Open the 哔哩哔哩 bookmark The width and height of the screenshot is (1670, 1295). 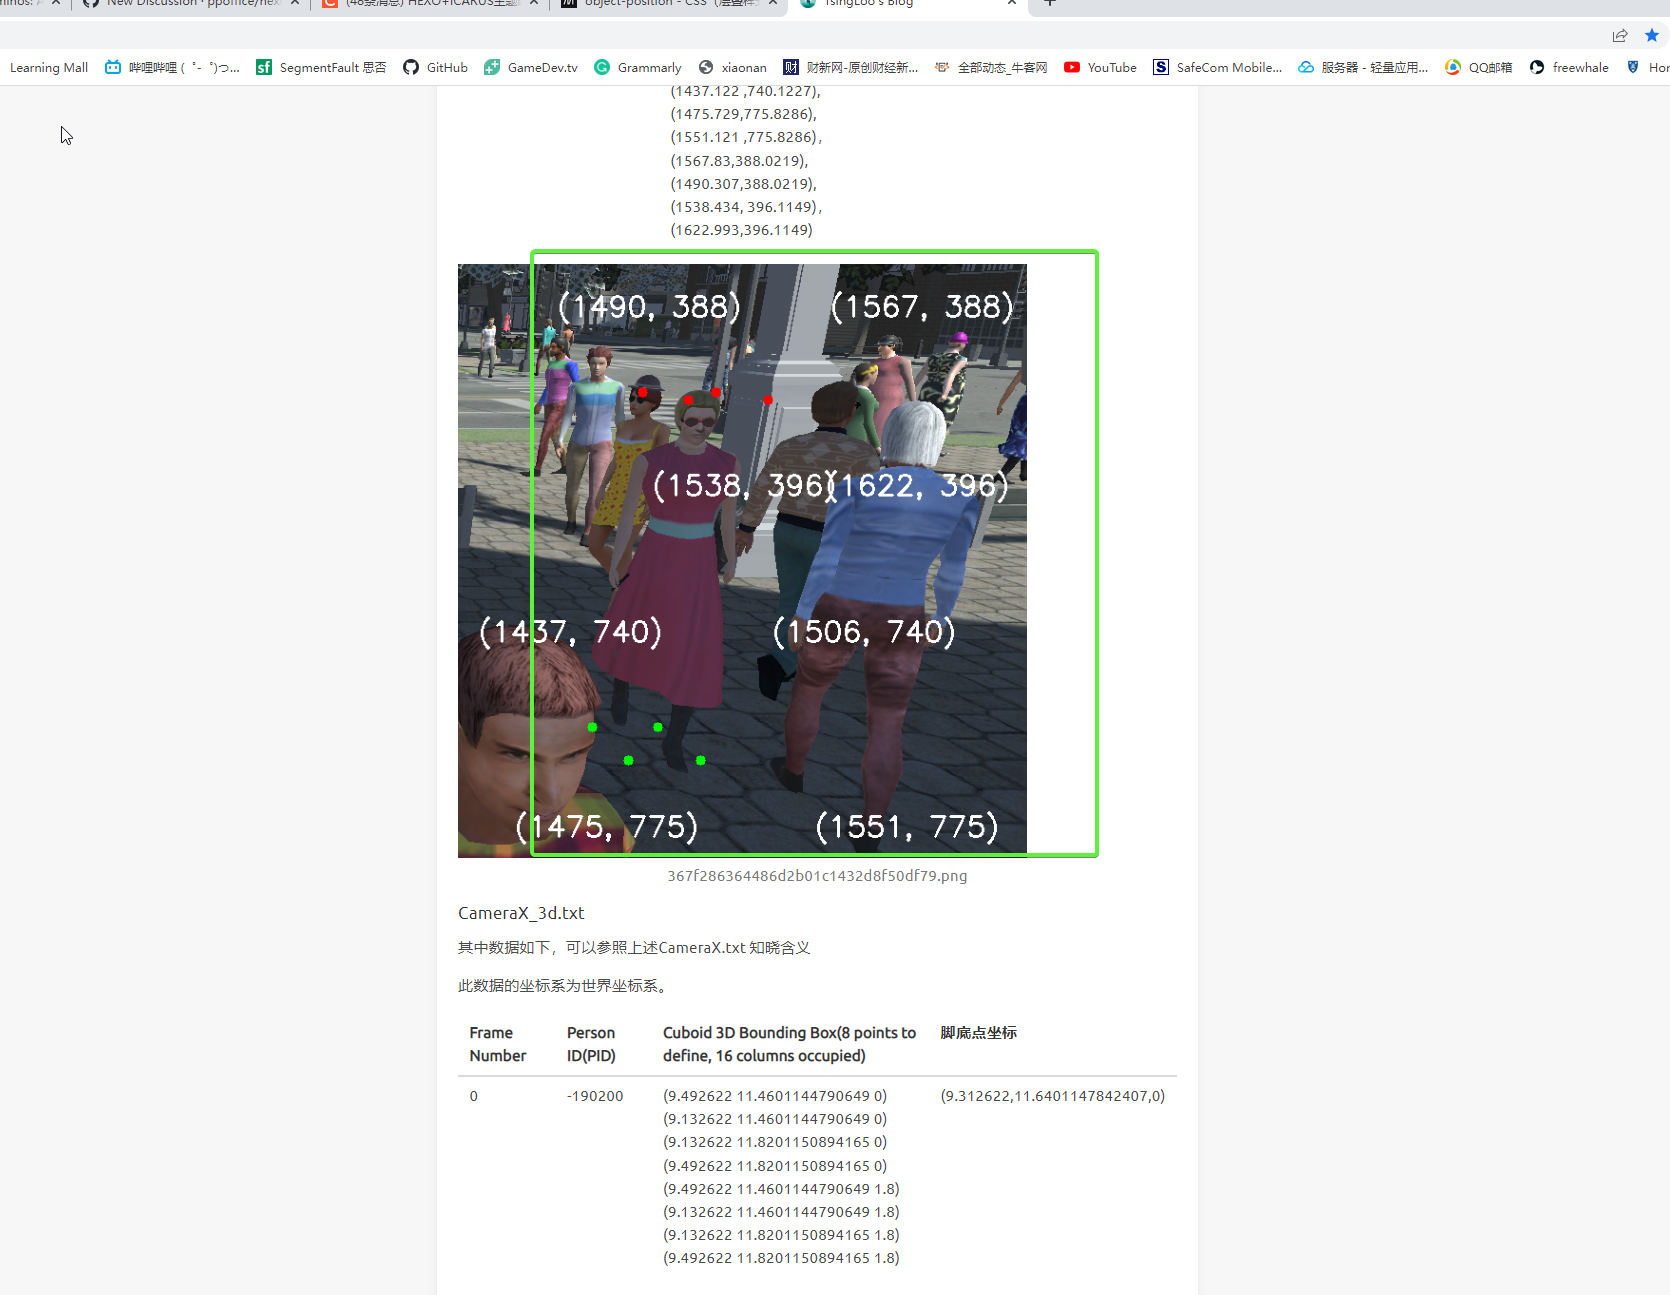(172, 67)
